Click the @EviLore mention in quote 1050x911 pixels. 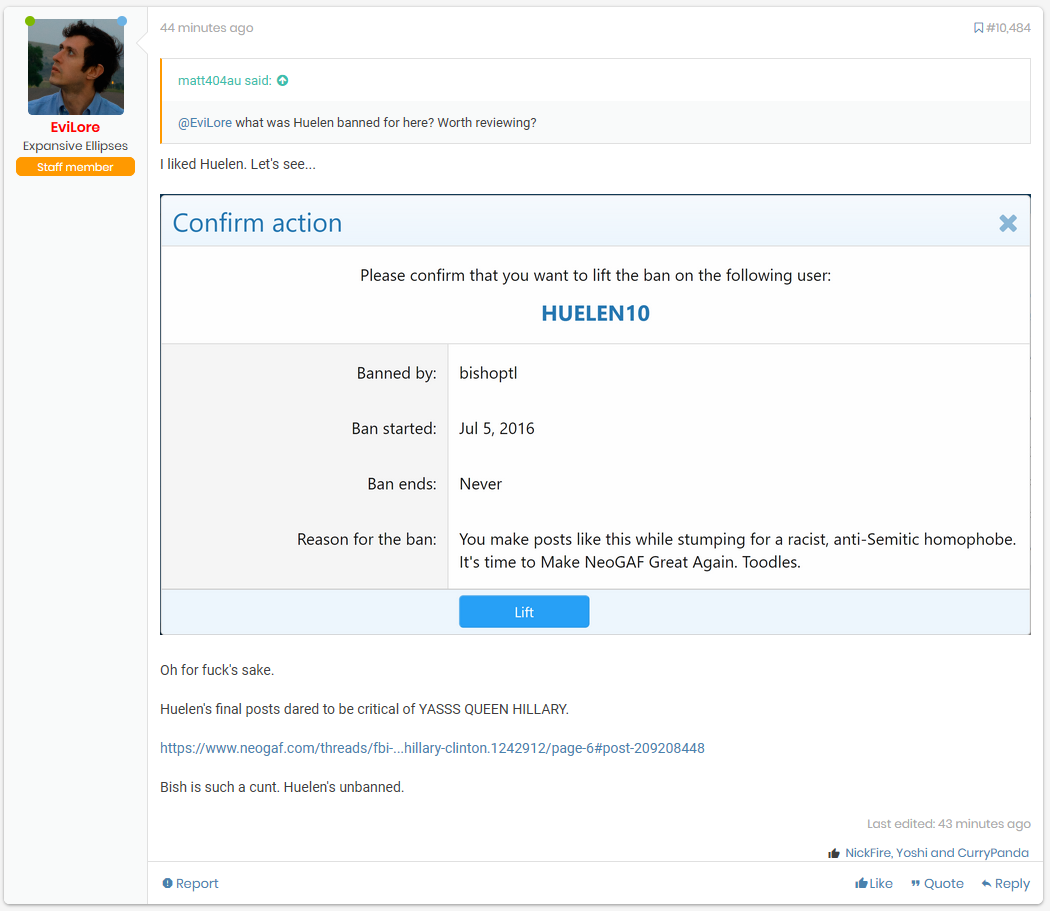coord(205,123)
